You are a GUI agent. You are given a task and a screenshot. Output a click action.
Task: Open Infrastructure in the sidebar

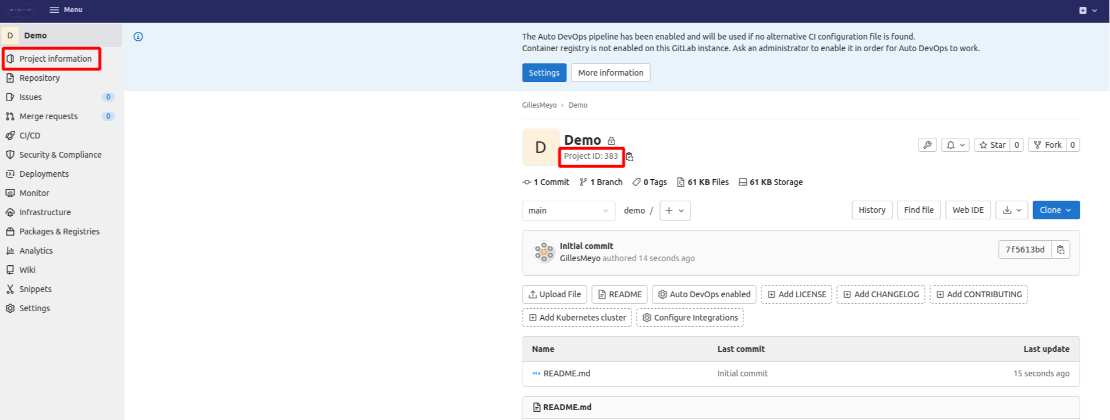point(45,212)
